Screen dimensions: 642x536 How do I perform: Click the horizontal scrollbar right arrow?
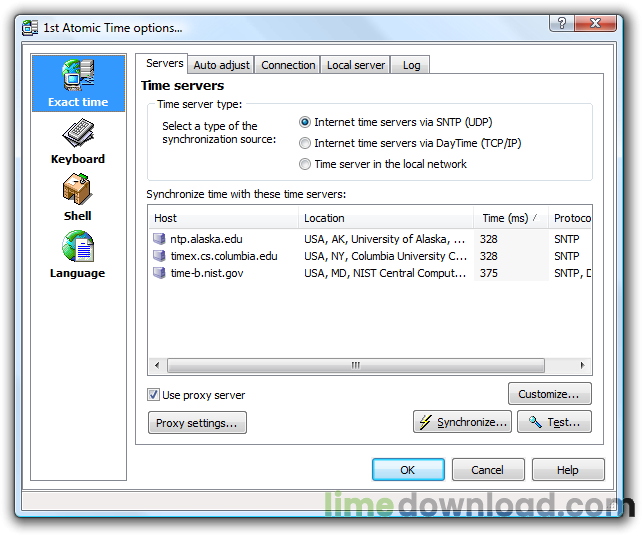coord(583,365)
